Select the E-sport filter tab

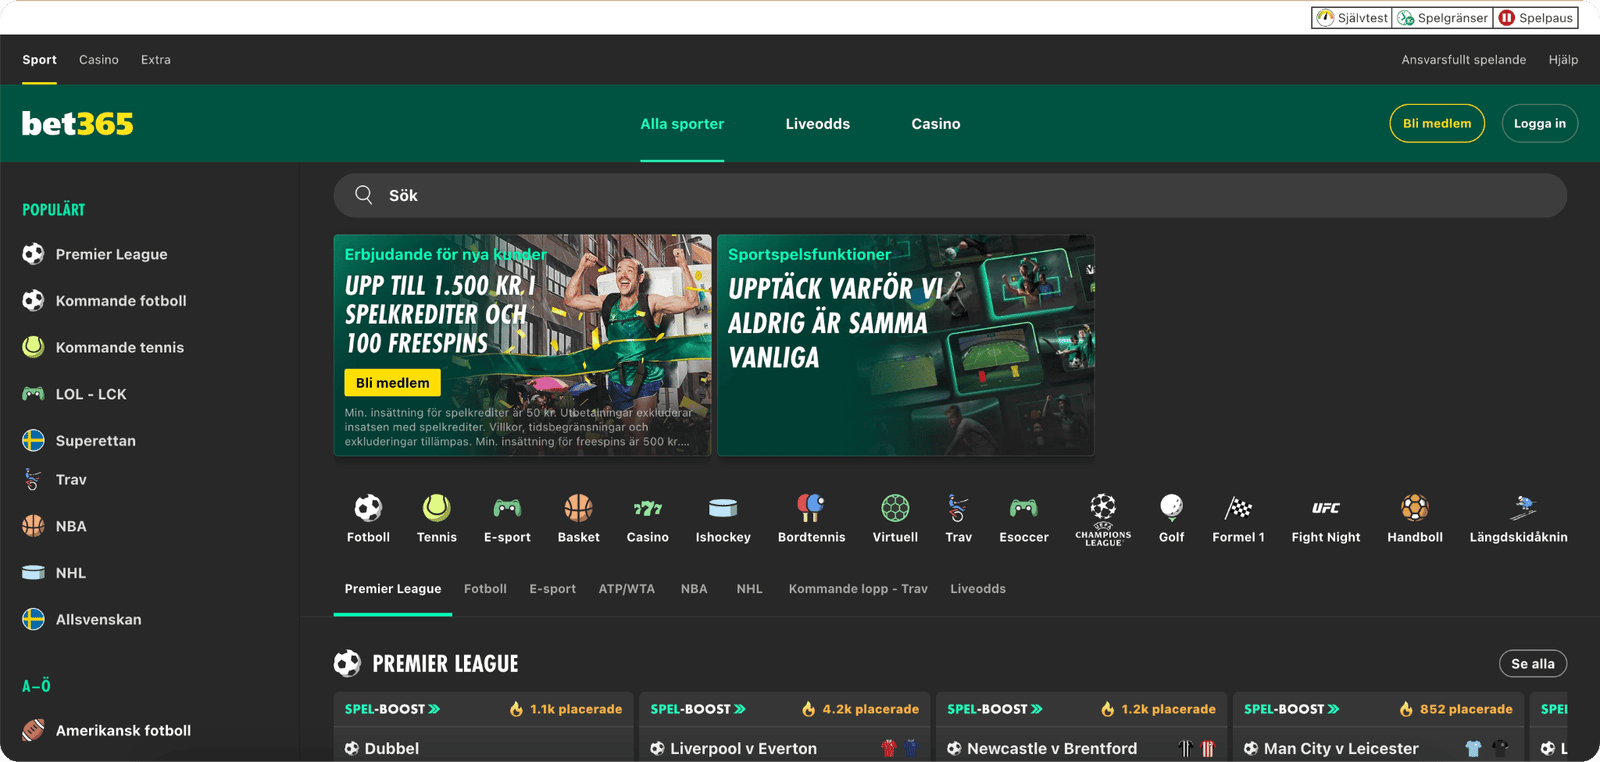(553, 589)
